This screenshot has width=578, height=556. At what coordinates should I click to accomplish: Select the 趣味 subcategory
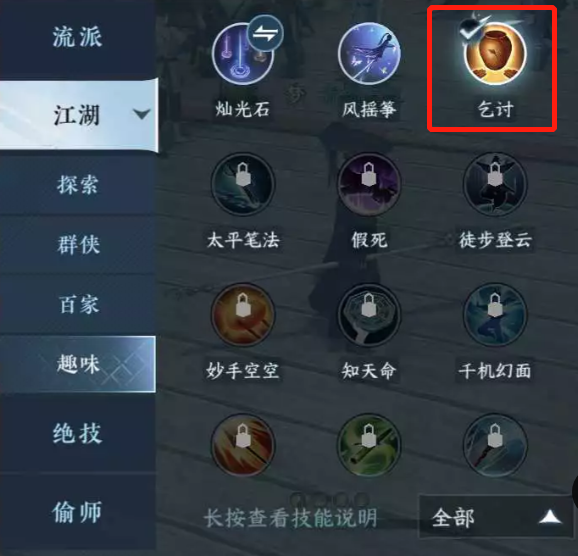77,364
